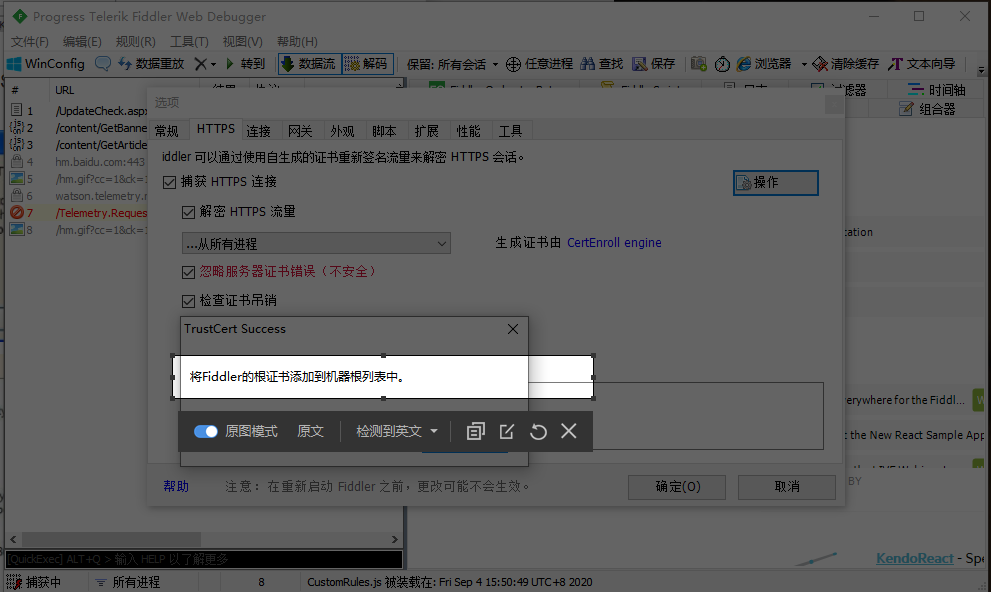Expand the Browser dropdown arrow
This screenshot has width=991, height=592.
[804, 64]
